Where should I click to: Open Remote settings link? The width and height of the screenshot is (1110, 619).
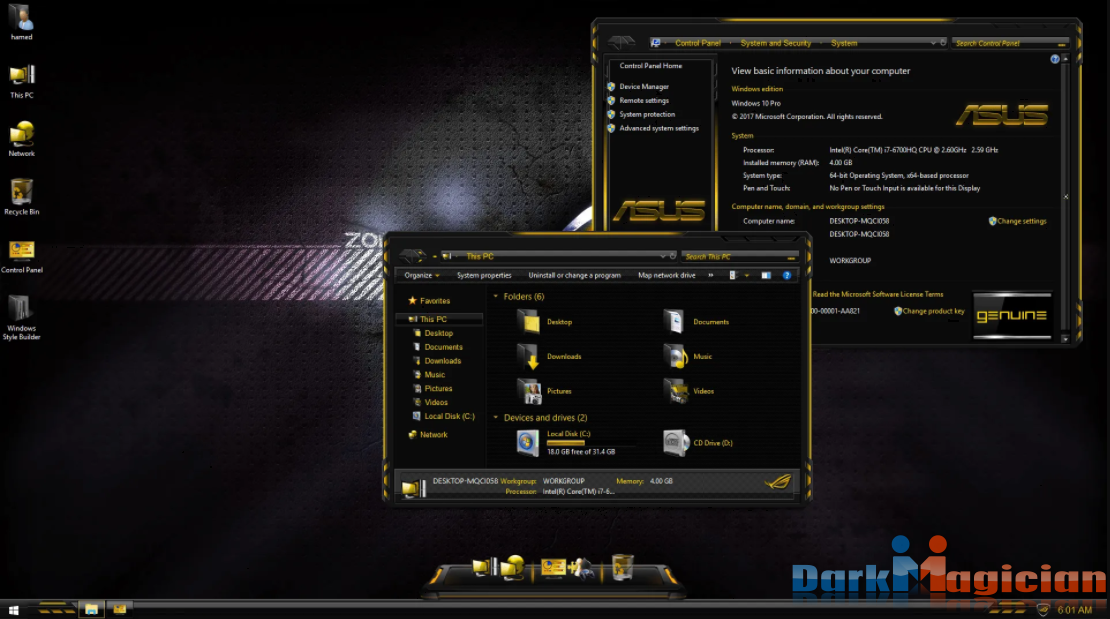[643, 101]
